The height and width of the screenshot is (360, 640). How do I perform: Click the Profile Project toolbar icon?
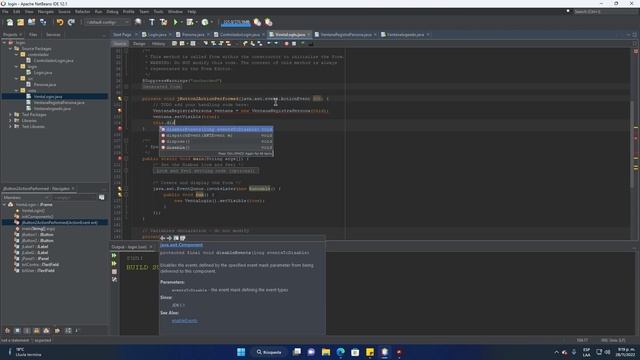(x=204, y=22)
